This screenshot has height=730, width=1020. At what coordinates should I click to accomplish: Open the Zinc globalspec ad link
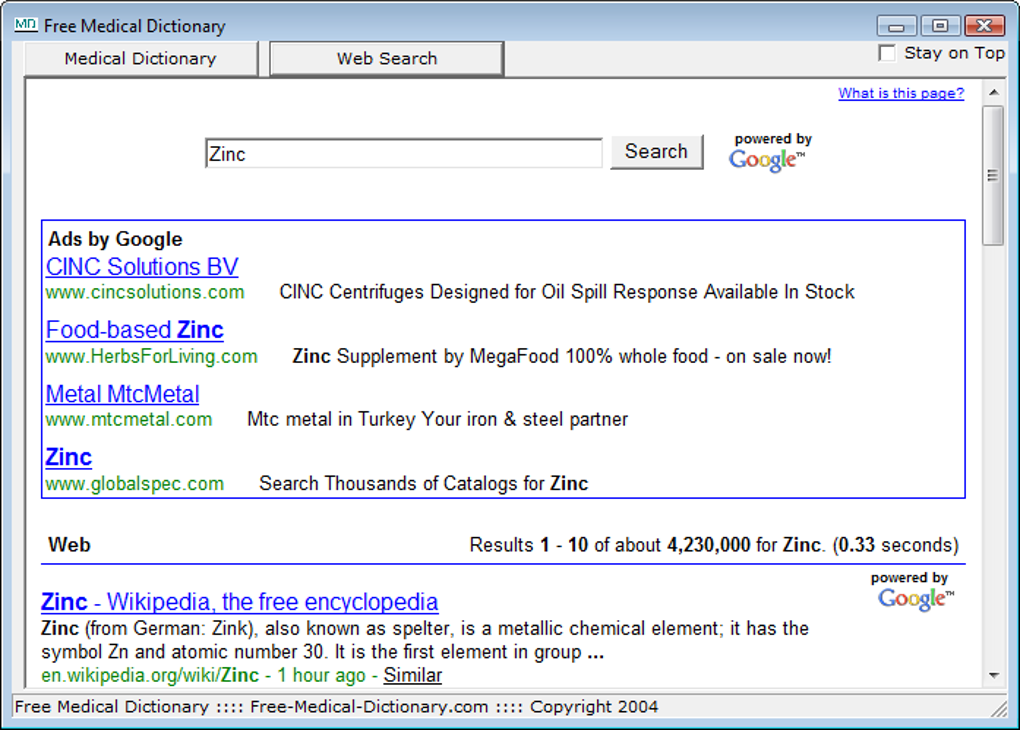click(x=68, y=457)
